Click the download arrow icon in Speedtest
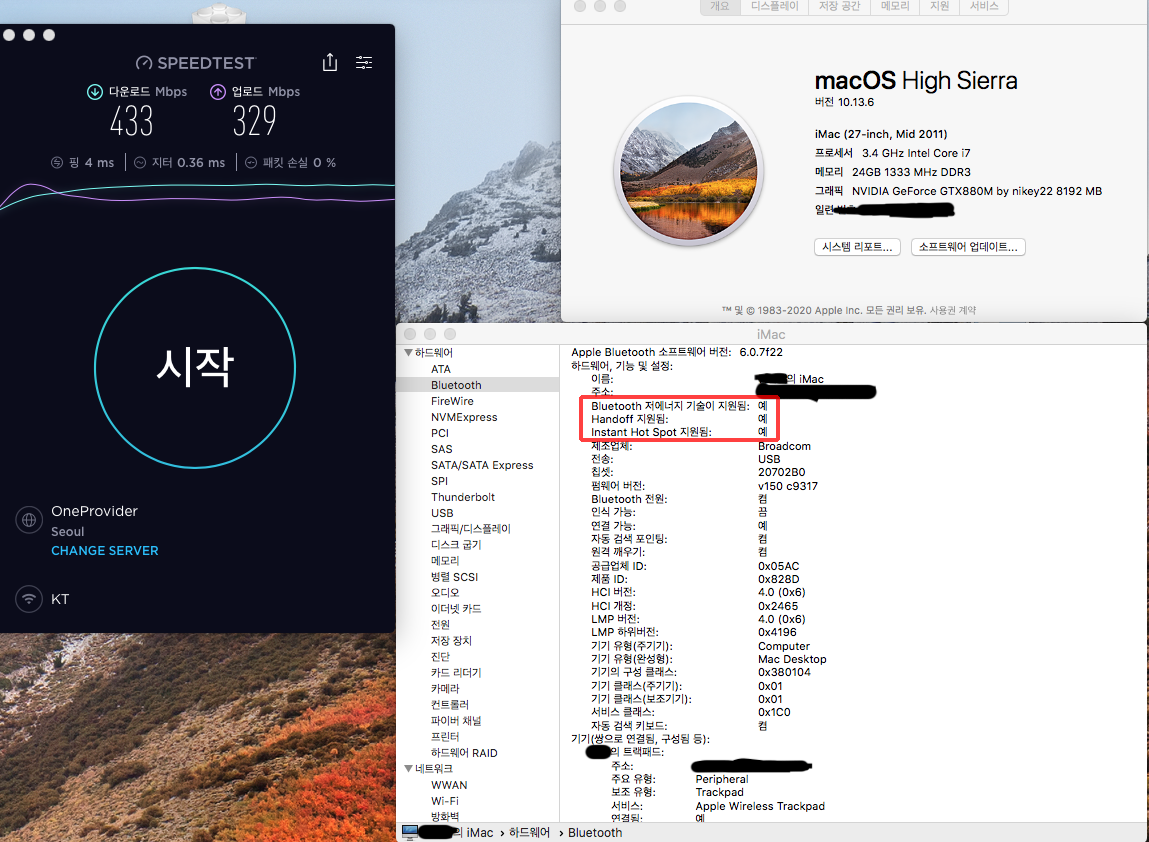 point(95,92)
